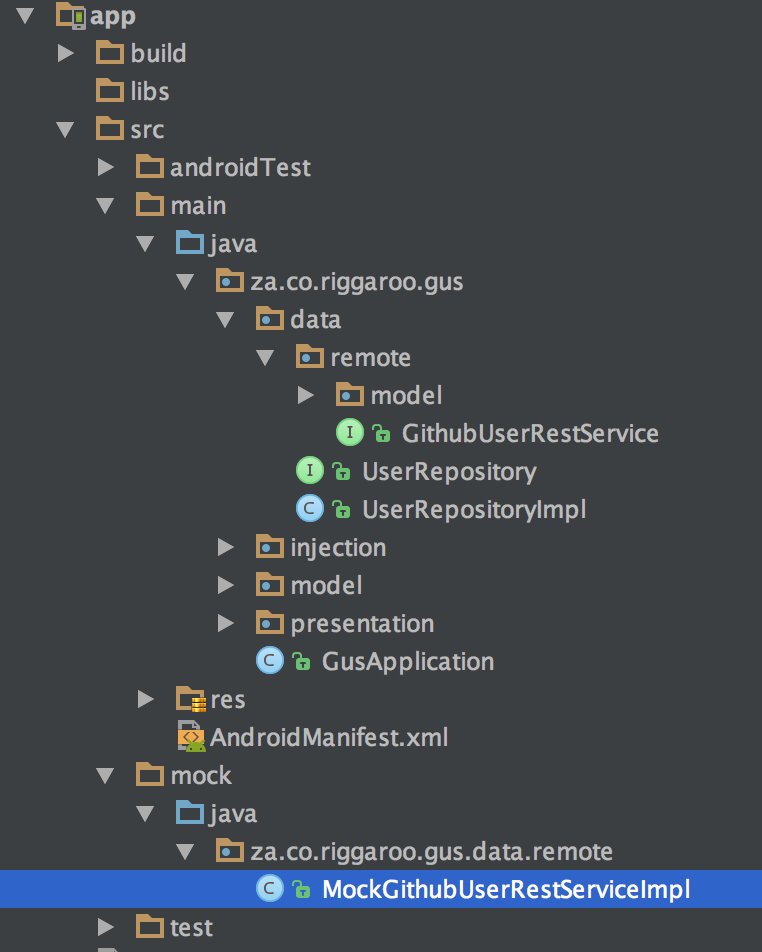Click the data package icon
Viewport: 762px width, 952px height.
tap(270, 319)
